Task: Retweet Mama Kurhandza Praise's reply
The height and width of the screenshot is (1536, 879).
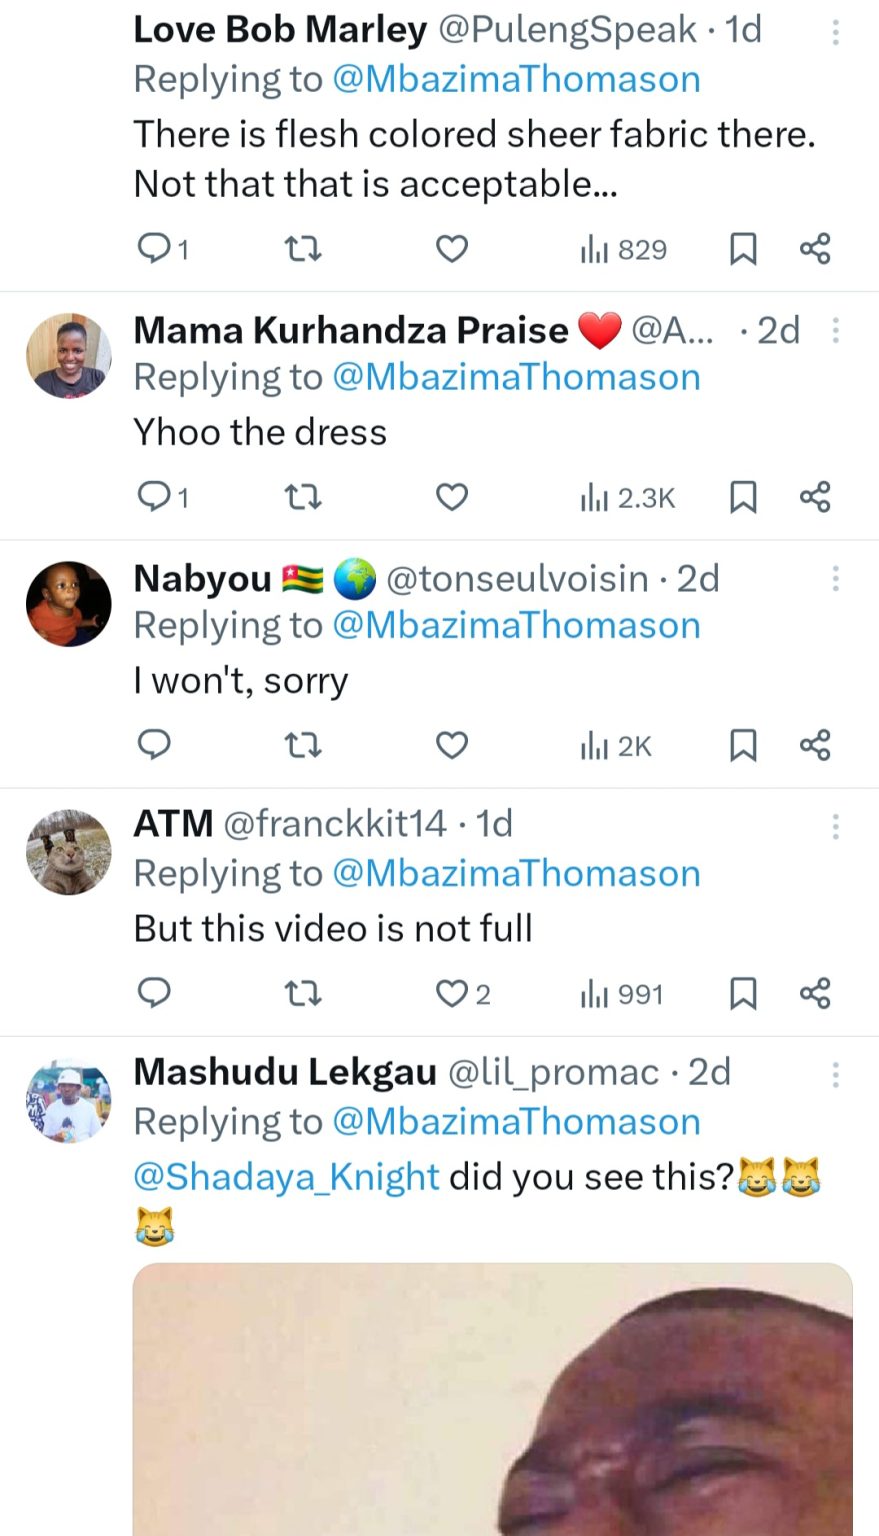Action: 302,497
